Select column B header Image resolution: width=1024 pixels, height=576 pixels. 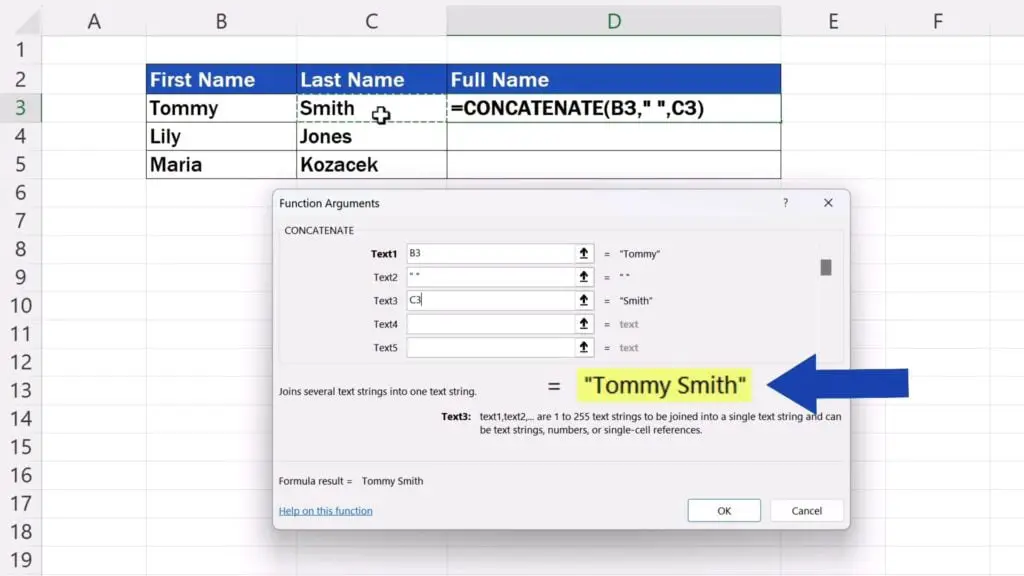(221, 21)
